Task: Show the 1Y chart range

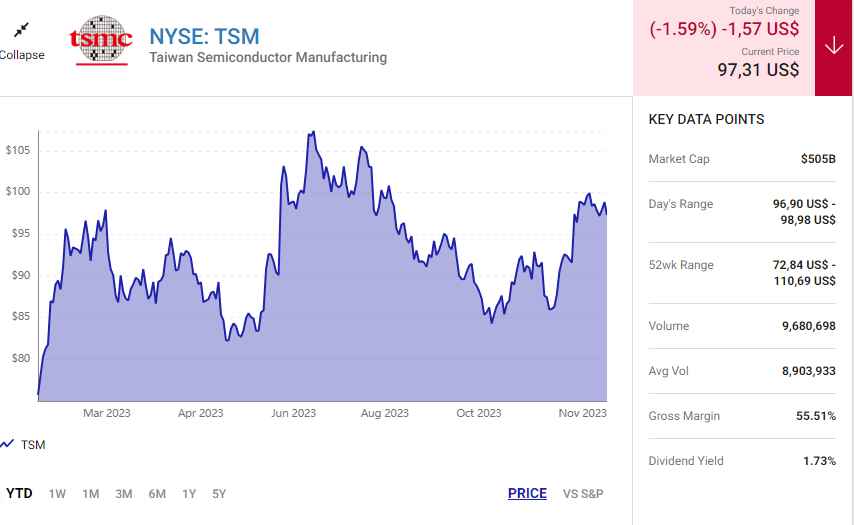Action: (x=189, y=493)
